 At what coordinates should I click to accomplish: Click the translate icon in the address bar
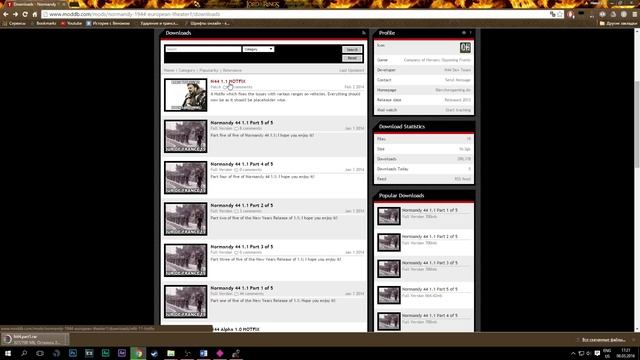point(553,14)
